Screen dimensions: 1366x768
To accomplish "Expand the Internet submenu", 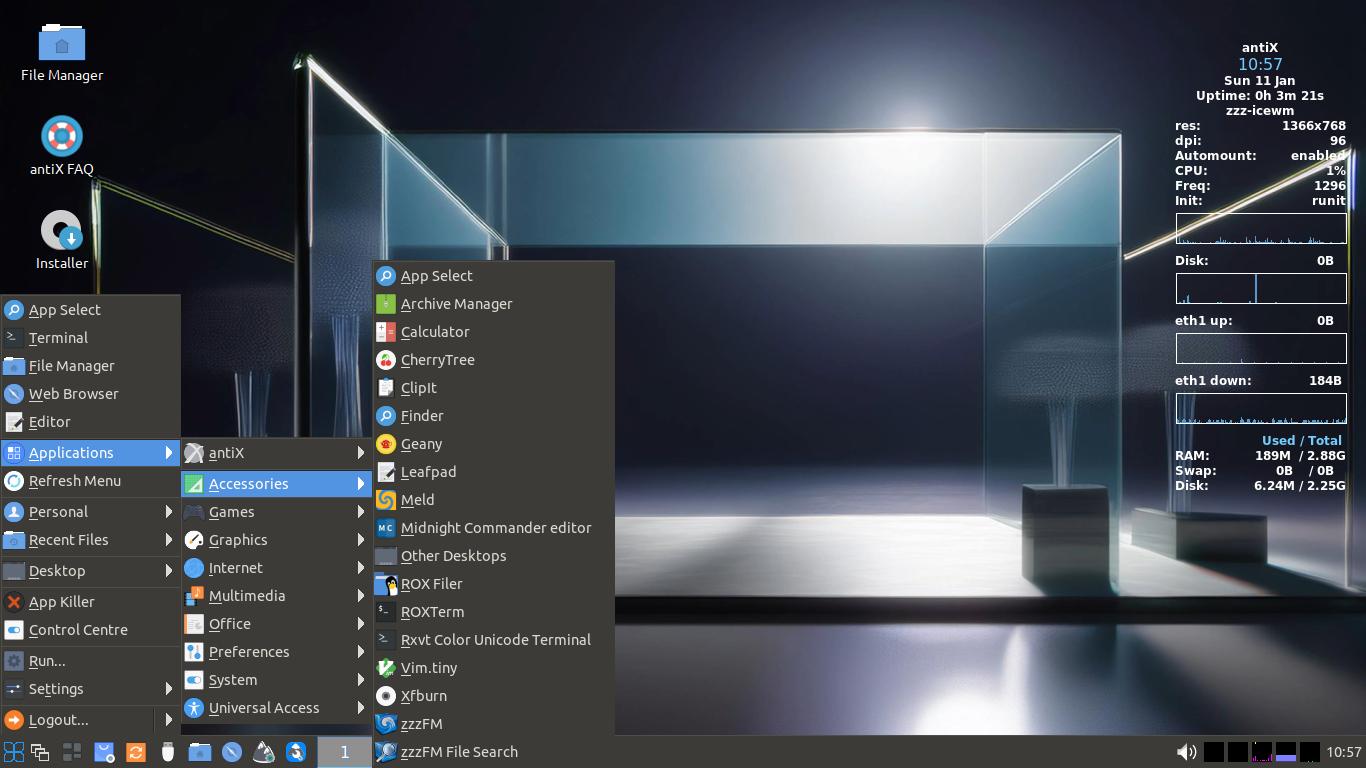I will point(234,567).
